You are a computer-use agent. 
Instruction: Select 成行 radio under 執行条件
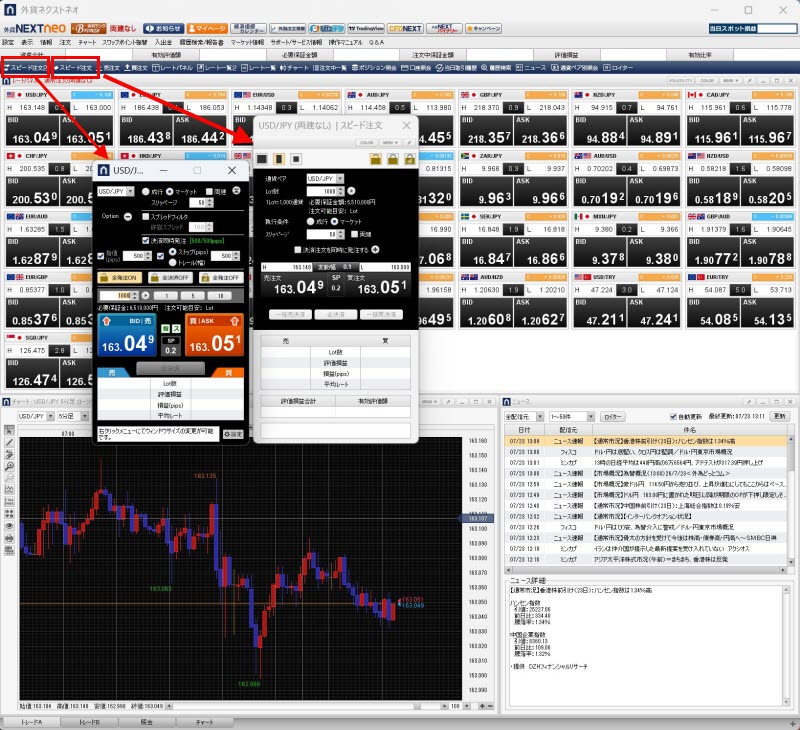pyautogui.click(x=310, y=221)
